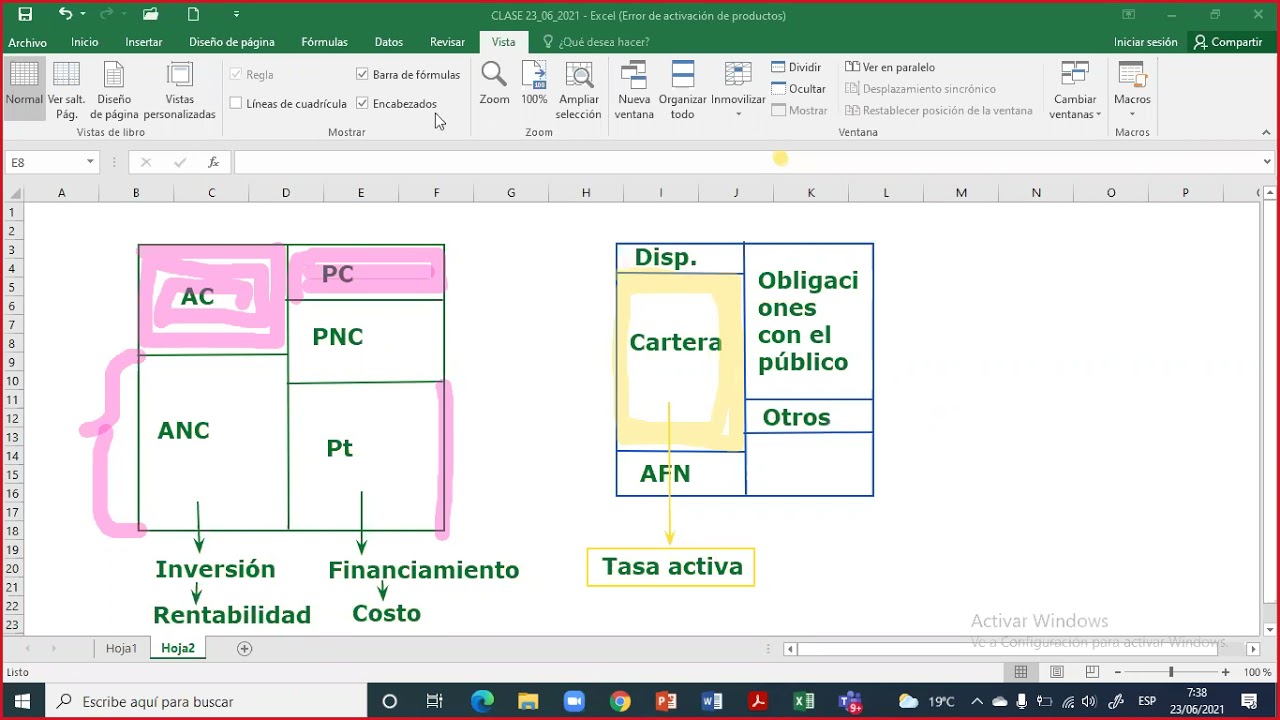1280x720 pixels.
Task: Click Compartir button
Action: 1228,42
